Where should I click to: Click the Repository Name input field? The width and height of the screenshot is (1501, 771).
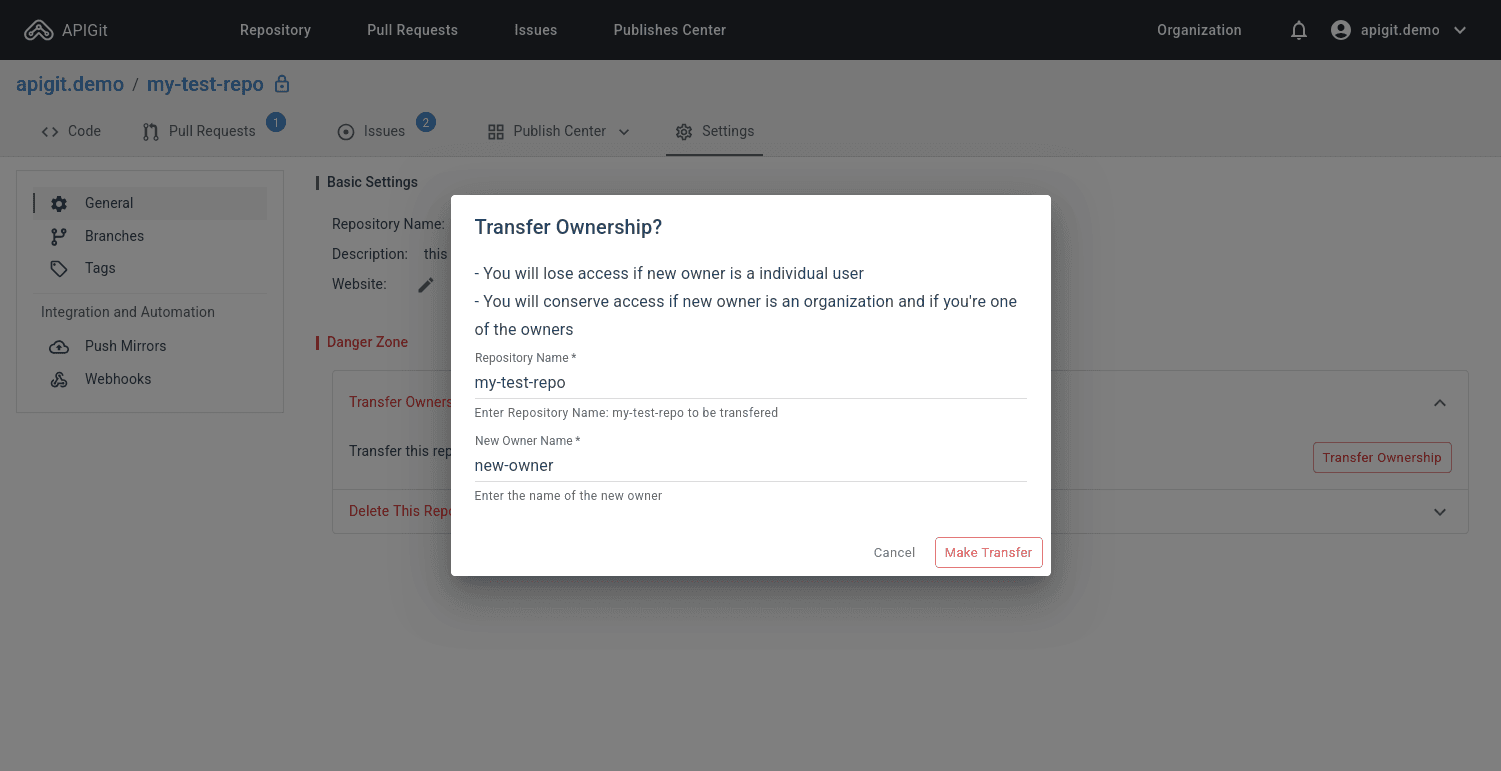(750, 382)
